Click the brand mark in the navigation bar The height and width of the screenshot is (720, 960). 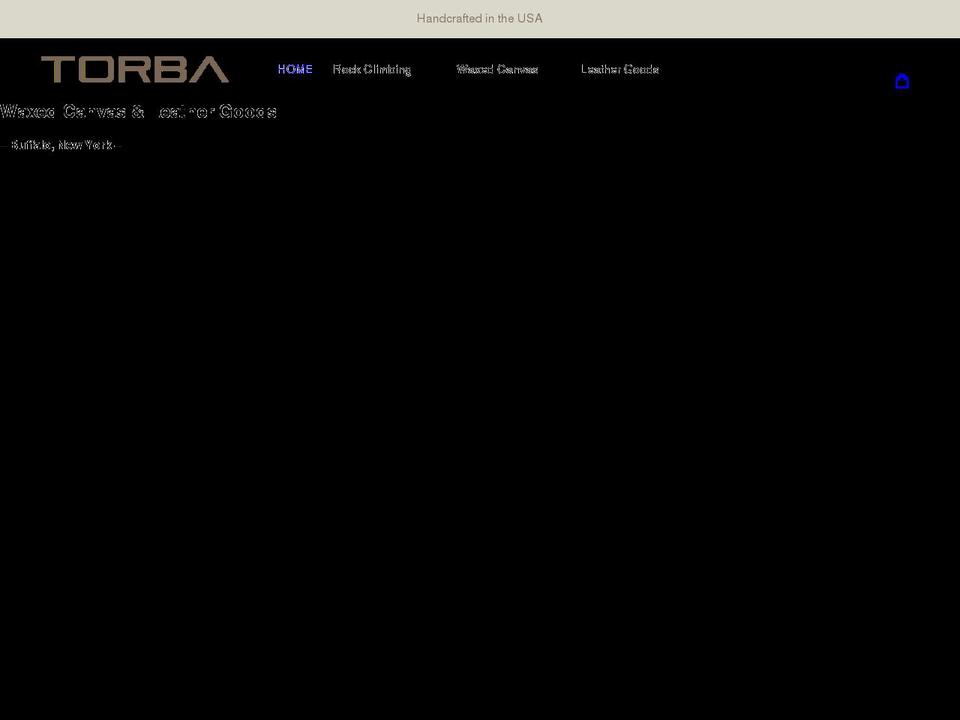pos(135,70)
